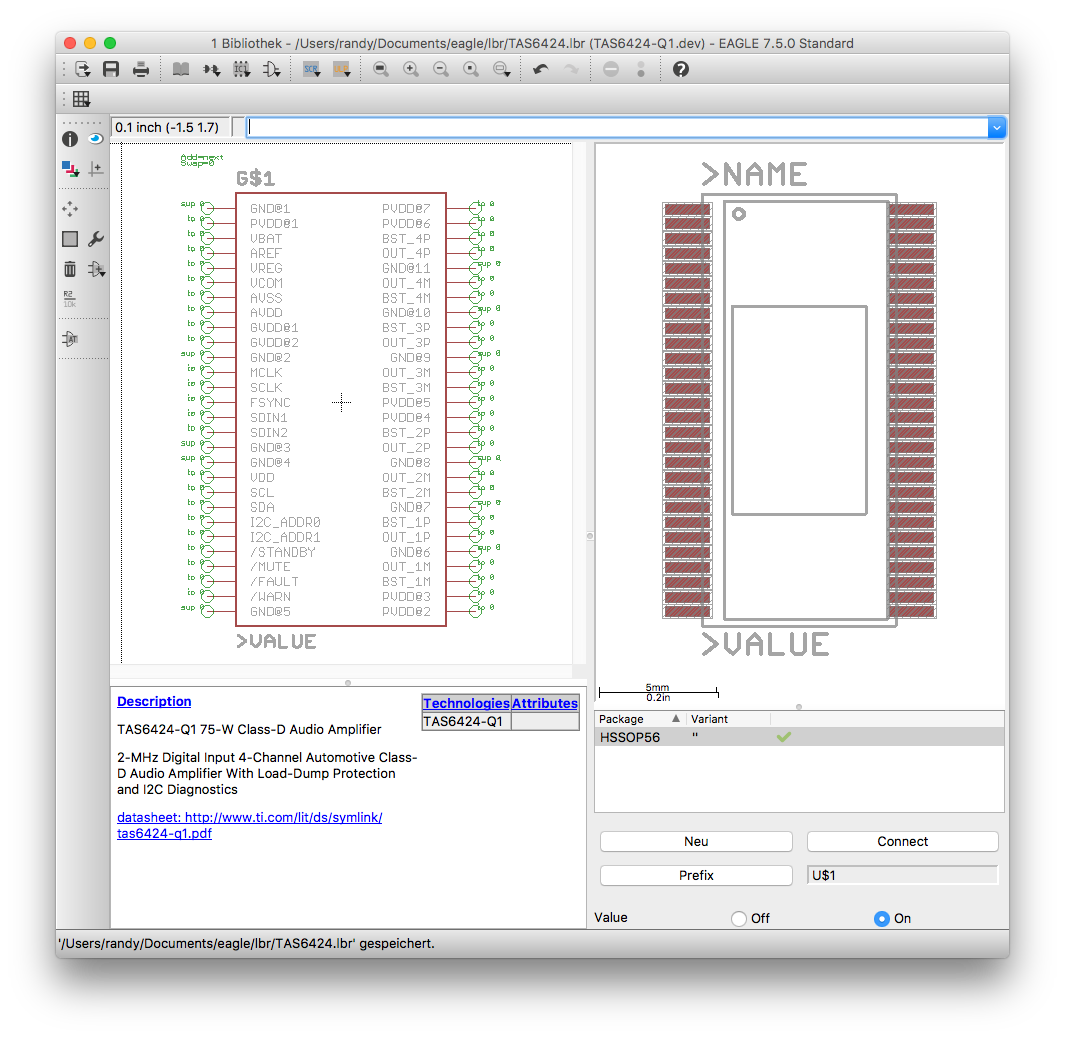
Task: Select the Group rectangle tool
Action: (70, 239)
